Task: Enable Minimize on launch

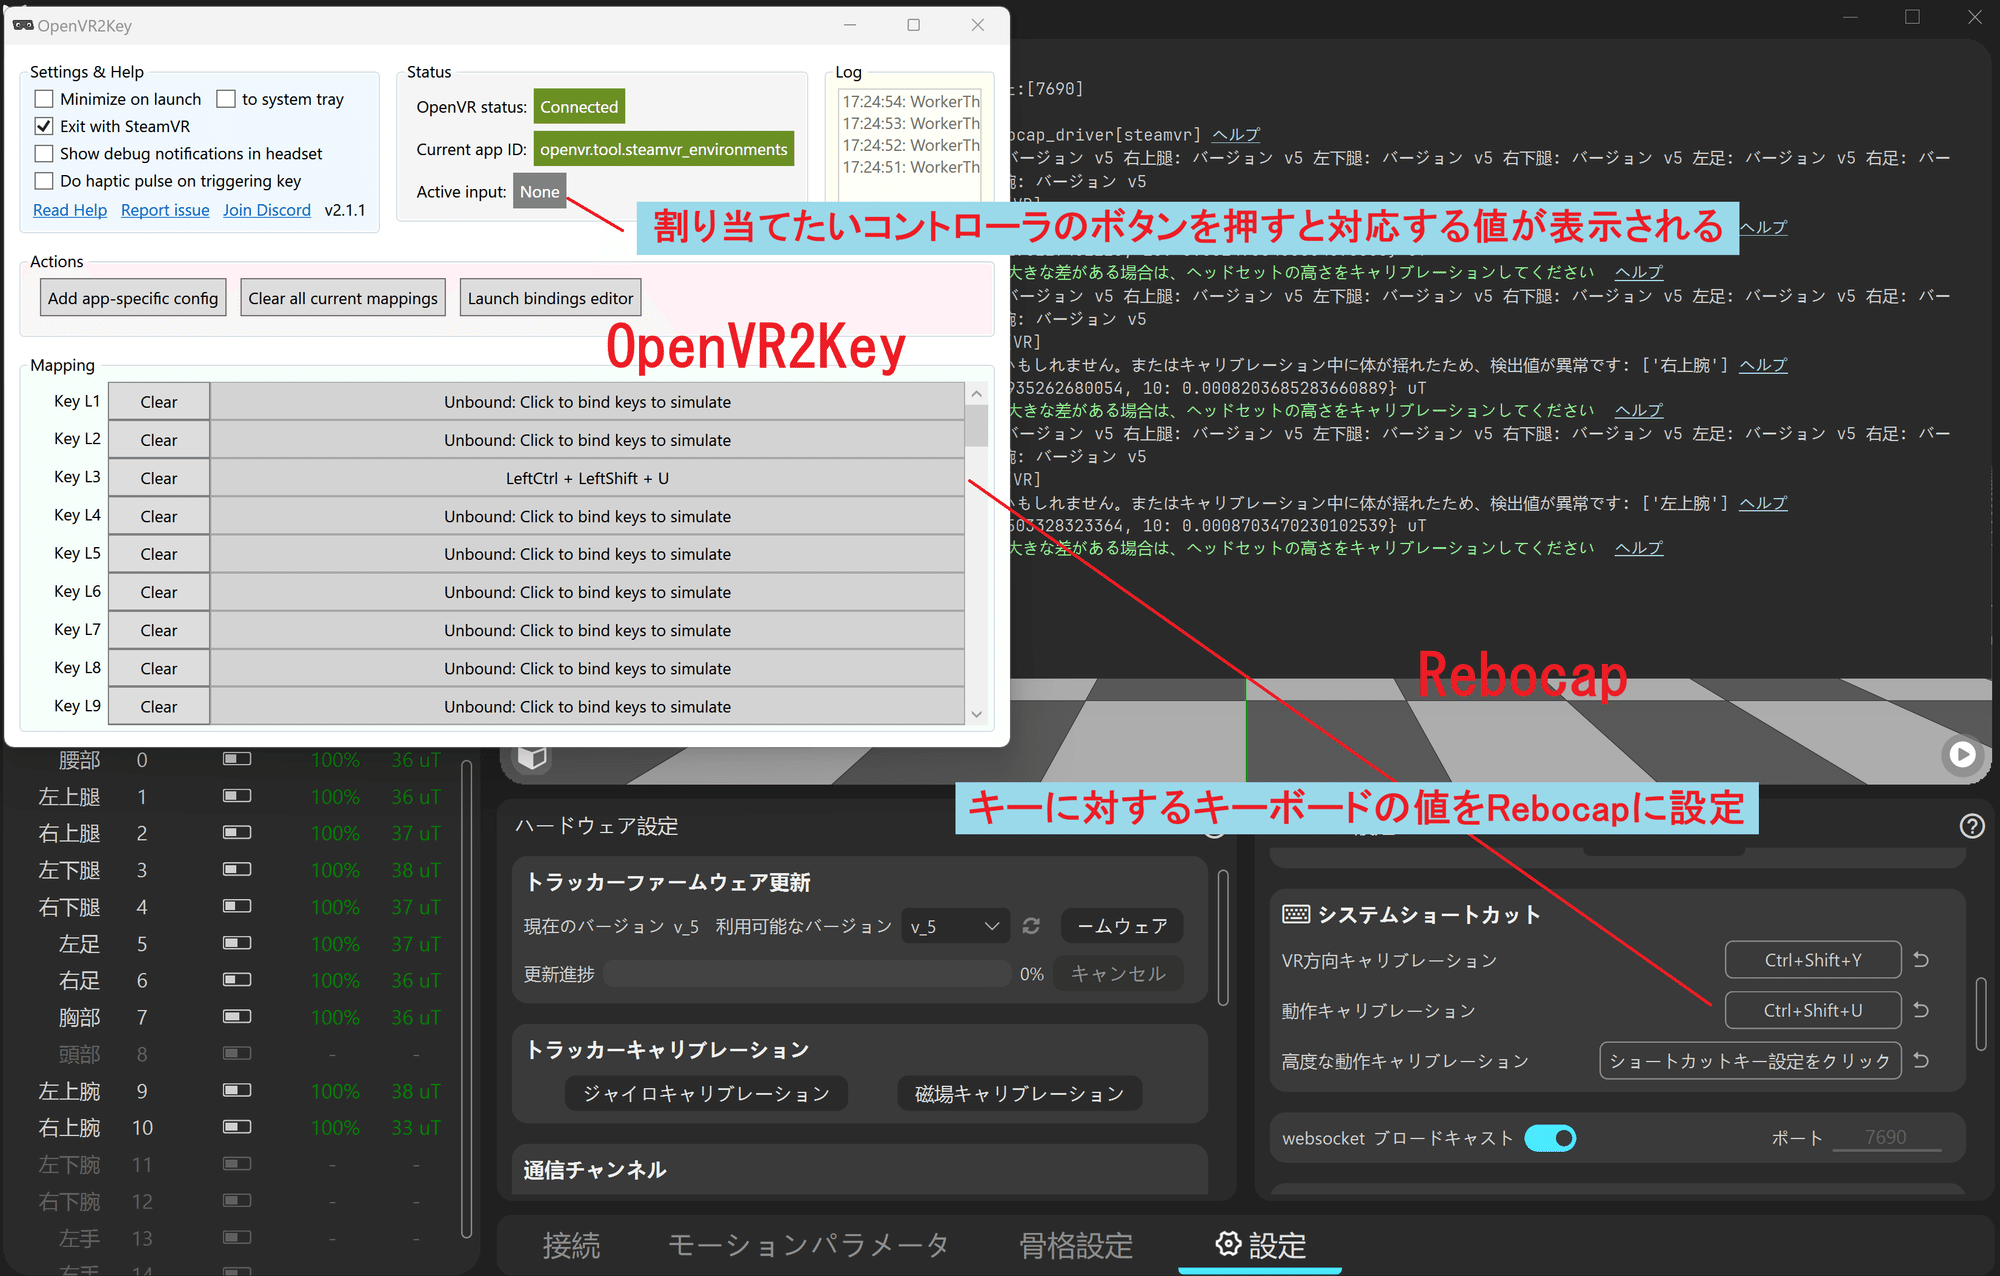Action: point(43,98)
